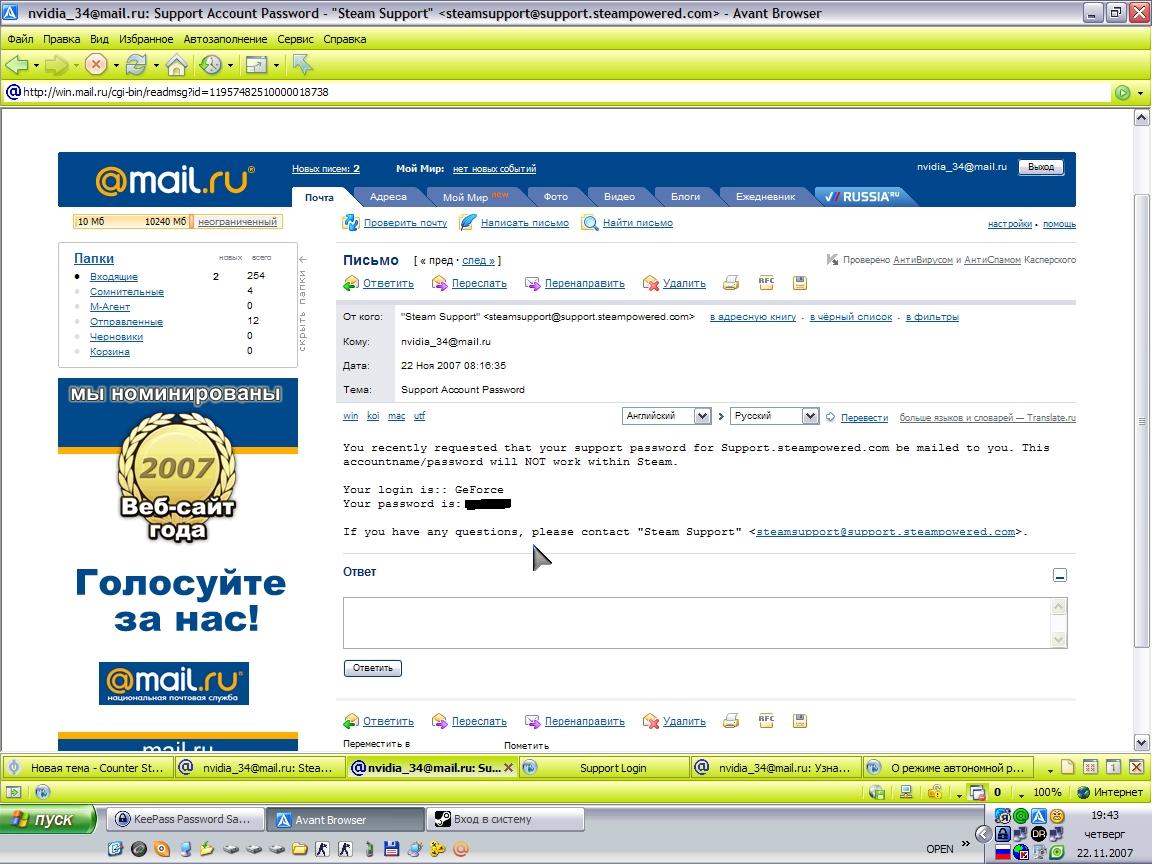Click the настройки settings link
Screen dimensions: 1152x864
[1009, 224]
